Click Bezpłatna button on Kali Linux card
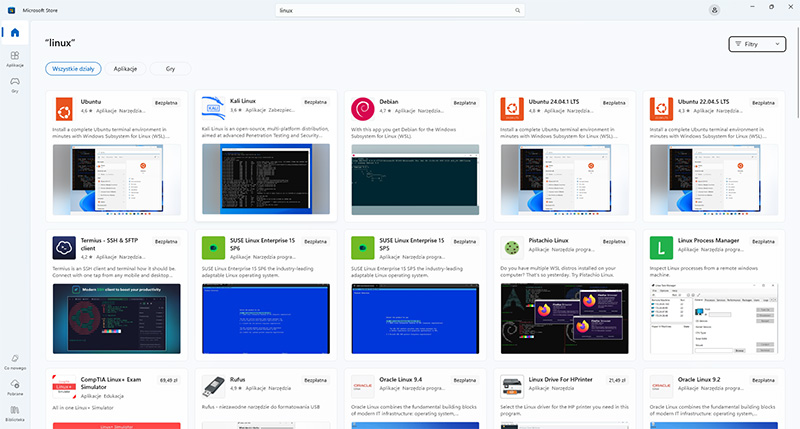 315,102
